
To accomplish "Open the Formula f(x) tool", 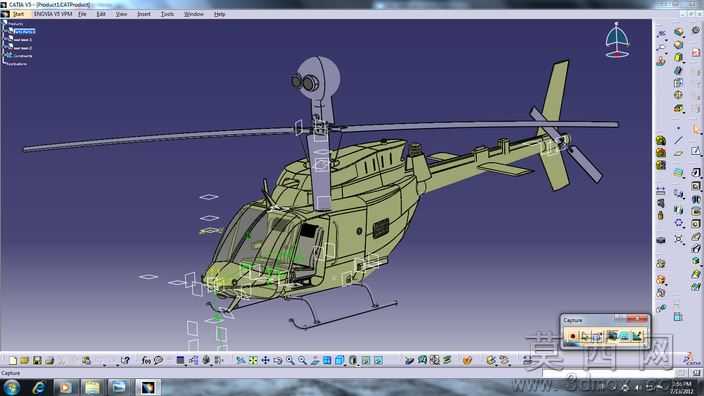I will pos(146,361).
